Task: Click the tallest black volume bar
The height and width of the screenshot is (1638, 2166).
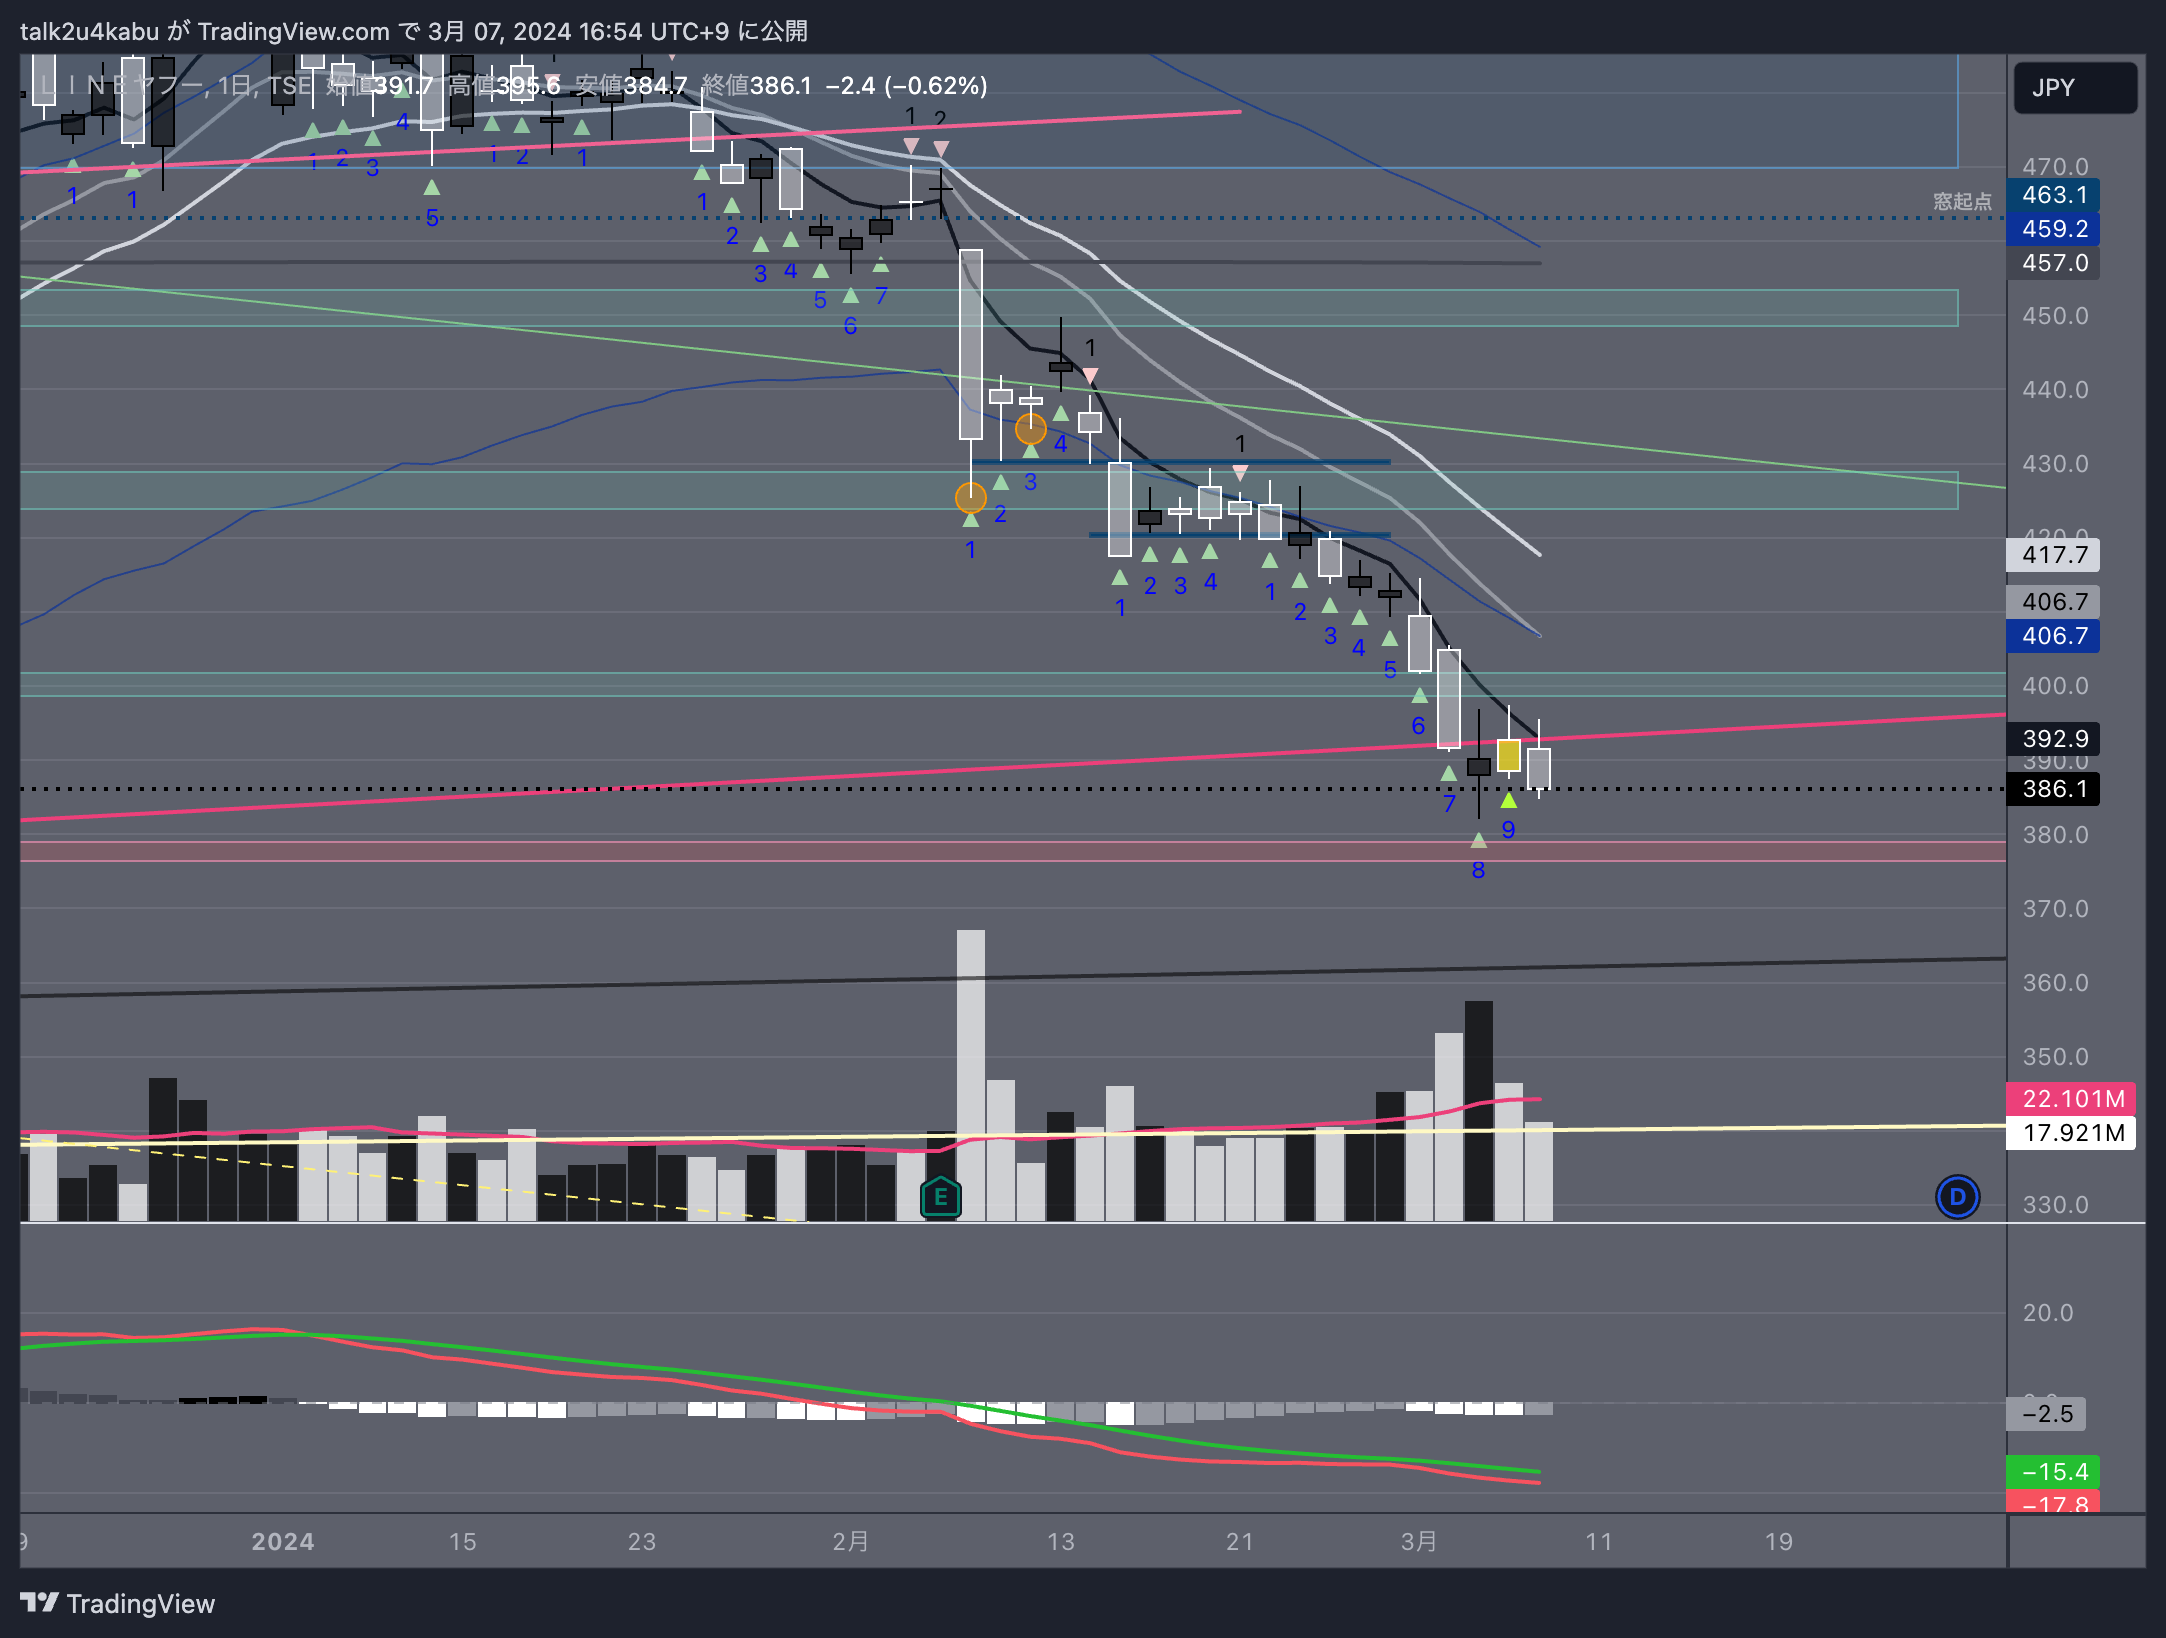Action: pos(1478,1111)
